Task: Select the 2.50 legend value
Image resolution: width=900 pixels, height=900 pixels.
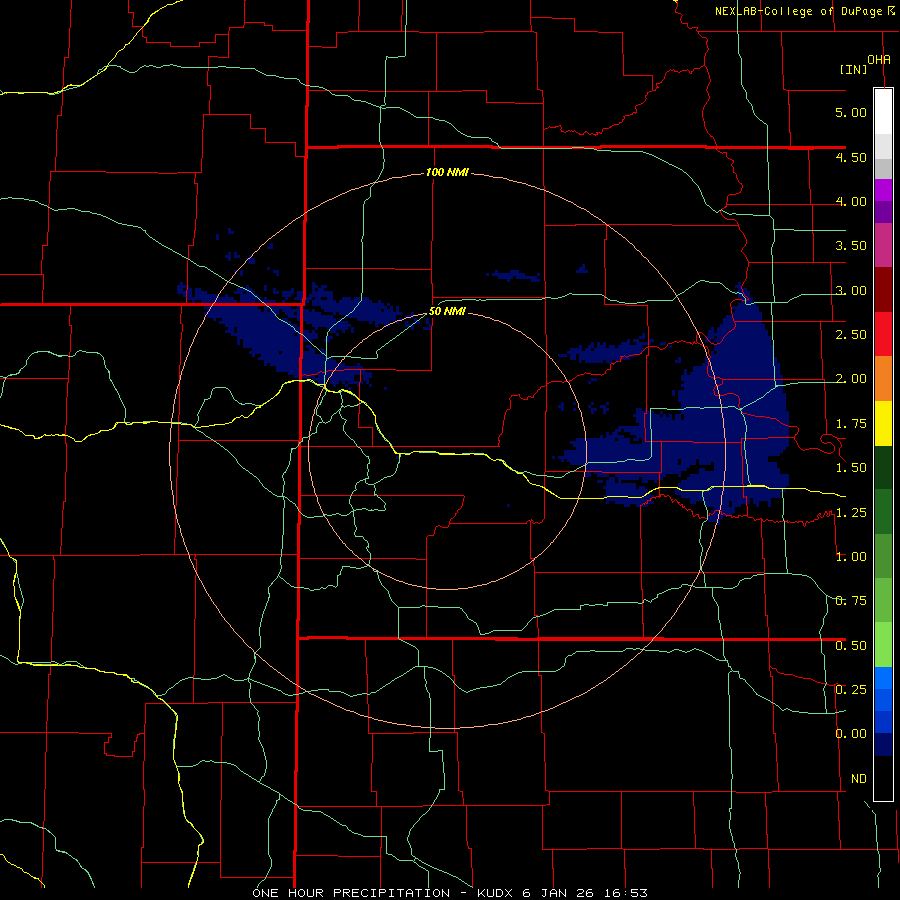Action: 851,335
